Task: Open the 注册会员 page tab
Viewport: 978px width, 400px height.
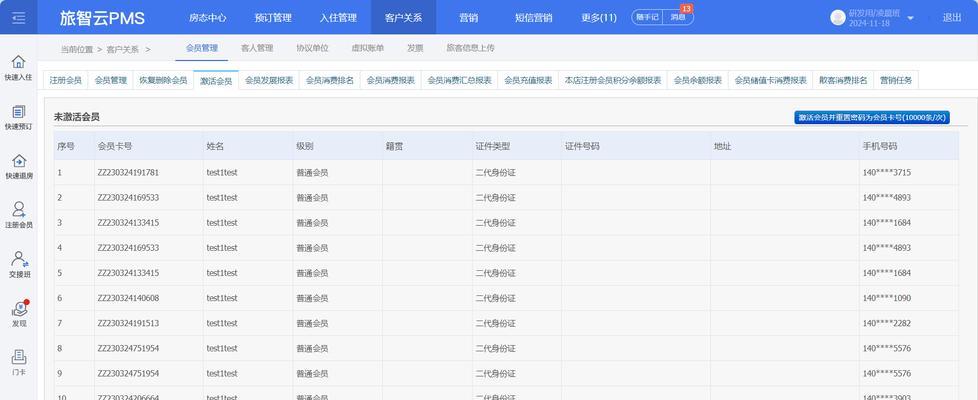Action: (x=65, y=80)
